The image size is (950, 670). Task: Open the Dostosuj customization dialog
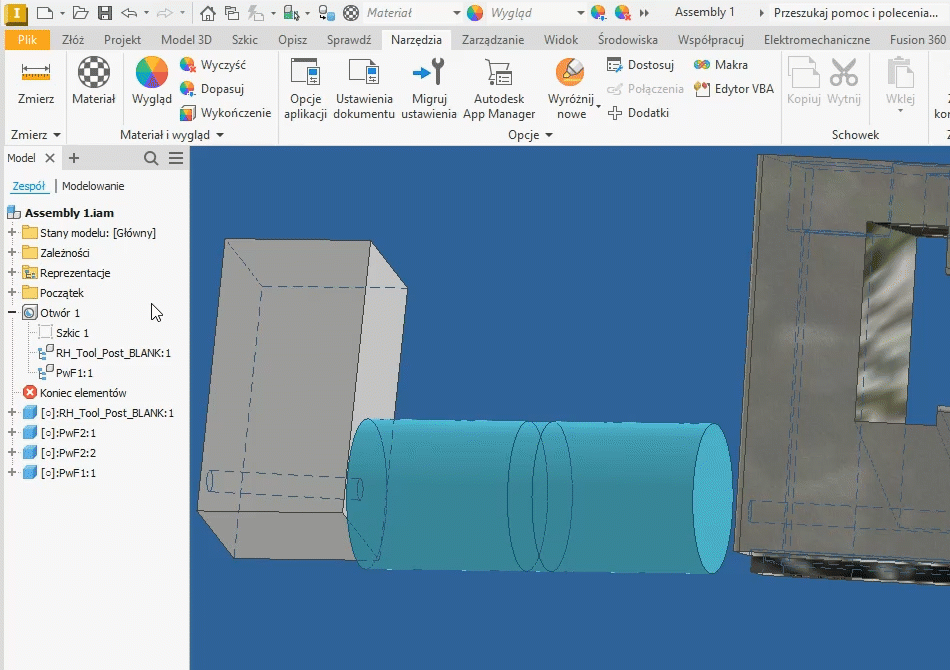640,64
